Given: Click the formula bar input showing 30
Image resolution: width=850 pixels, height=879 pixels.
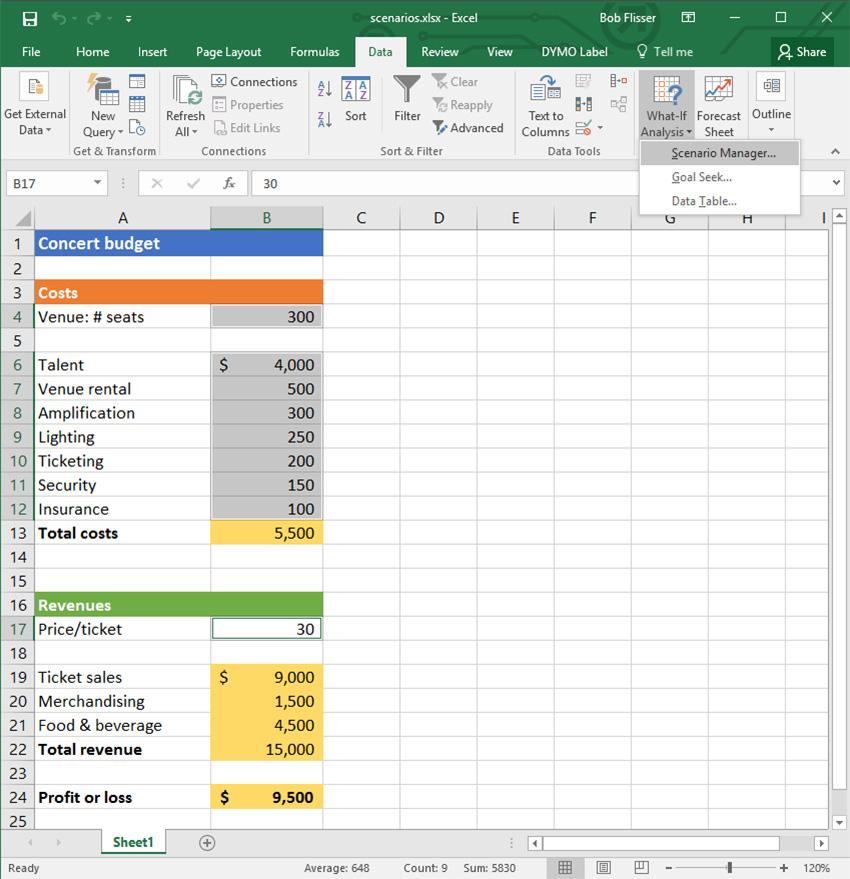Looking at the screenshot, I should (443, 183).
